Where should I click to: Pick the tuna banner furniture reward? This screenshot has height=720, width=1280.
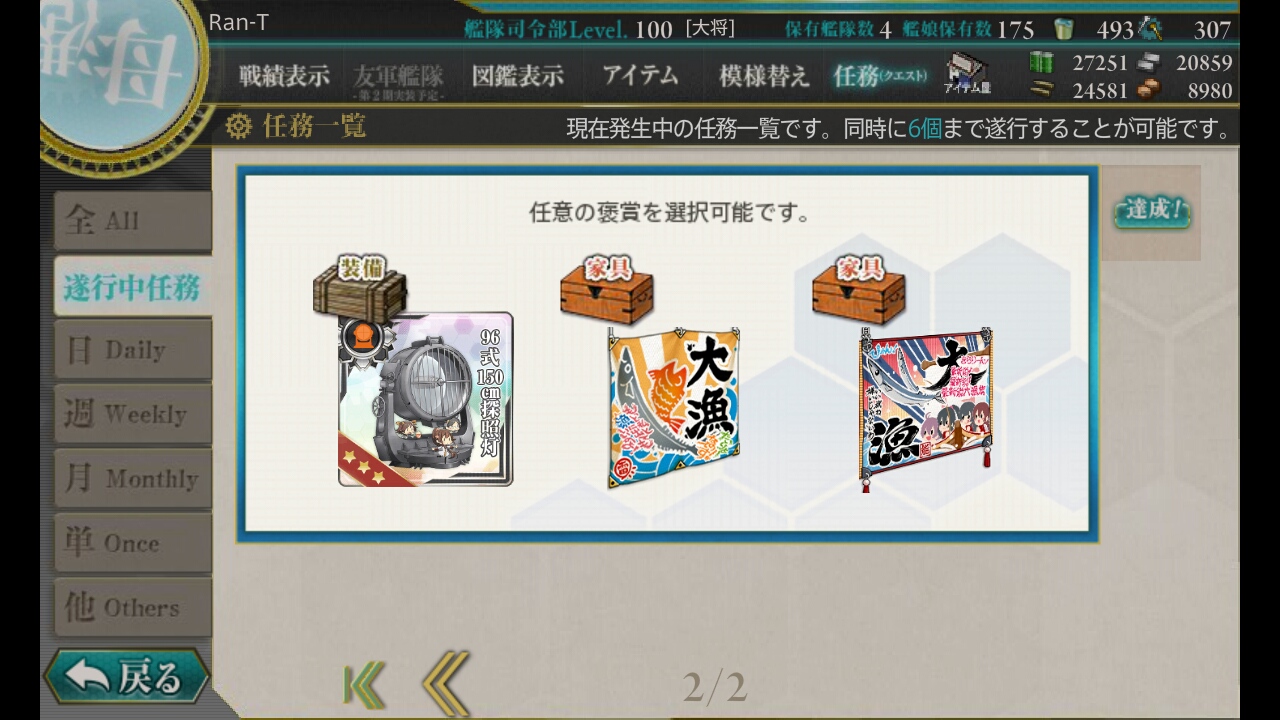tap(926, 410)
